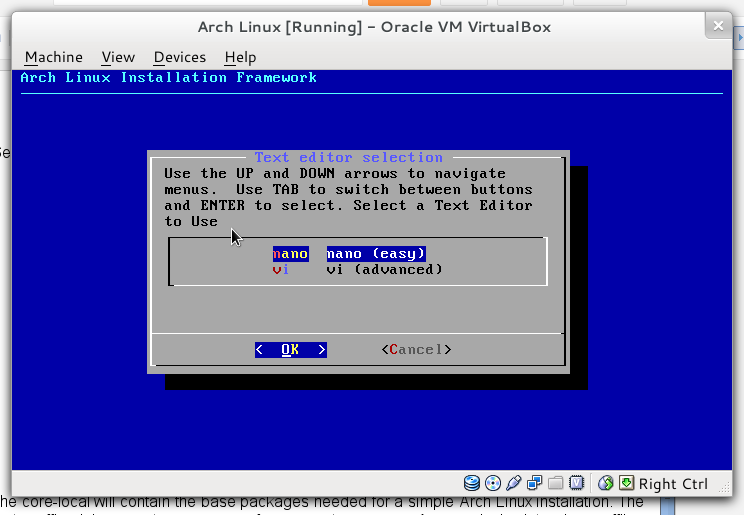Click the USB devices status icon
Screen dimensions: 744x515
coord(514,483)
